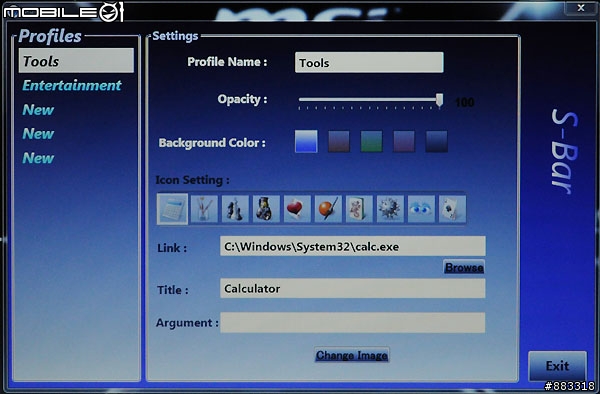Image resolution: width=600 pixels, height=394 pixels.
Task: Click the opacity value 100
Action: [465, 102]
